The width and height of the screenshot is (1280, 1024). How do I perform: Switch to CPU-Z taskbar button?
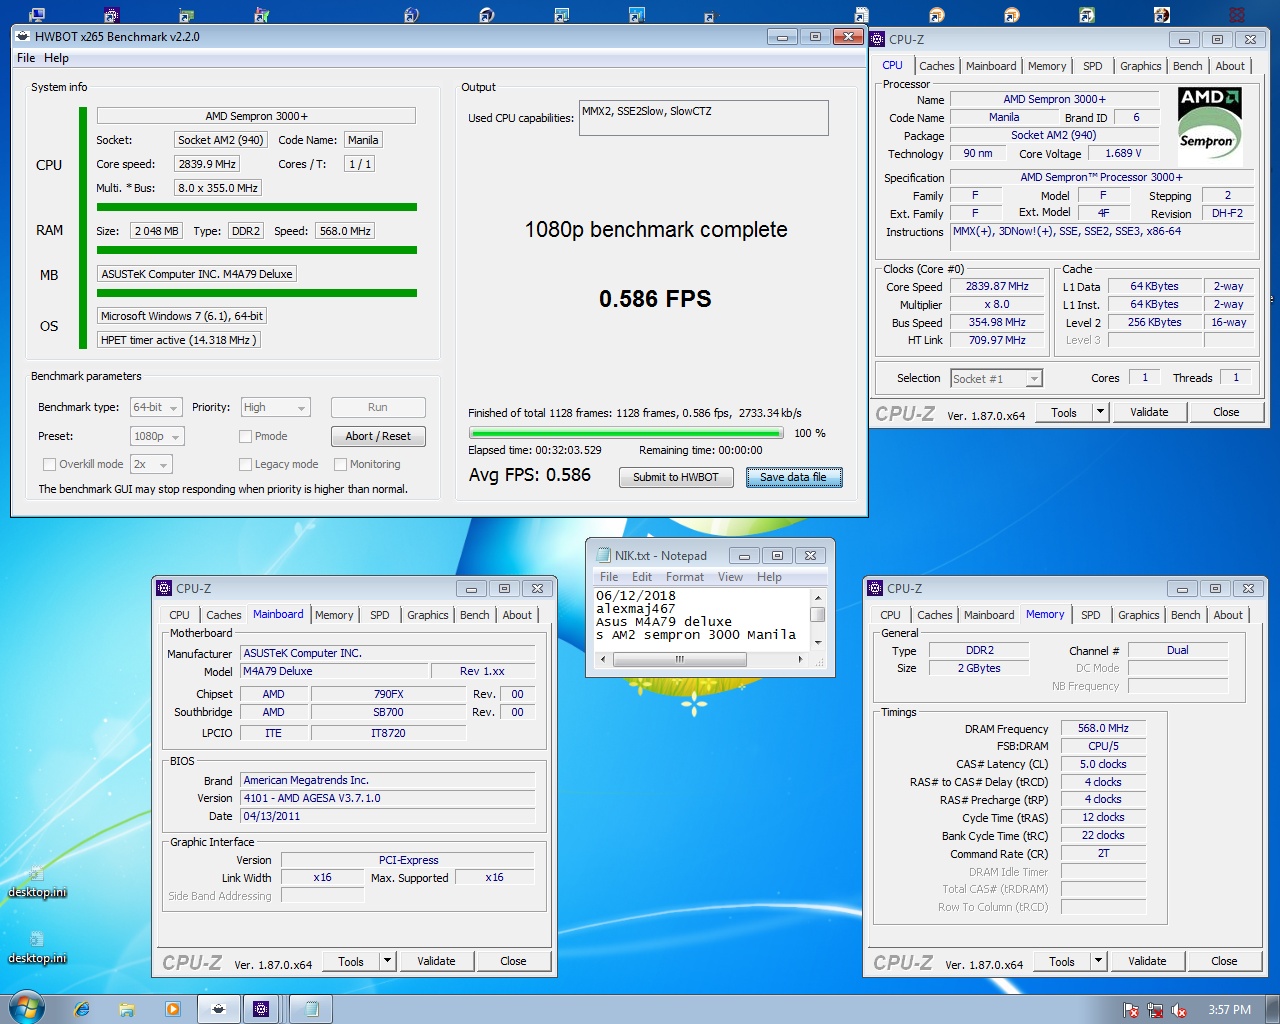click(261, 1009)
